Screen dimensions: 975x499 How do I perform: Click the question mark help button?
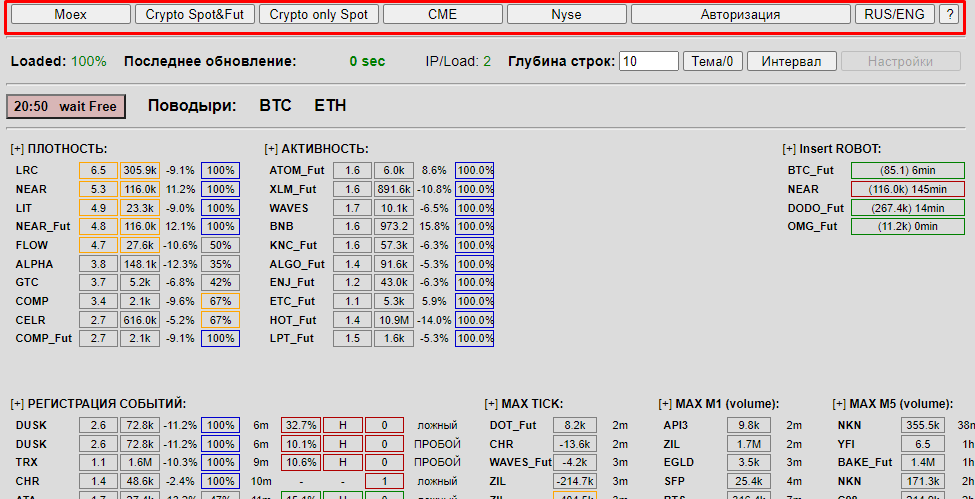(x=949, y=15)
